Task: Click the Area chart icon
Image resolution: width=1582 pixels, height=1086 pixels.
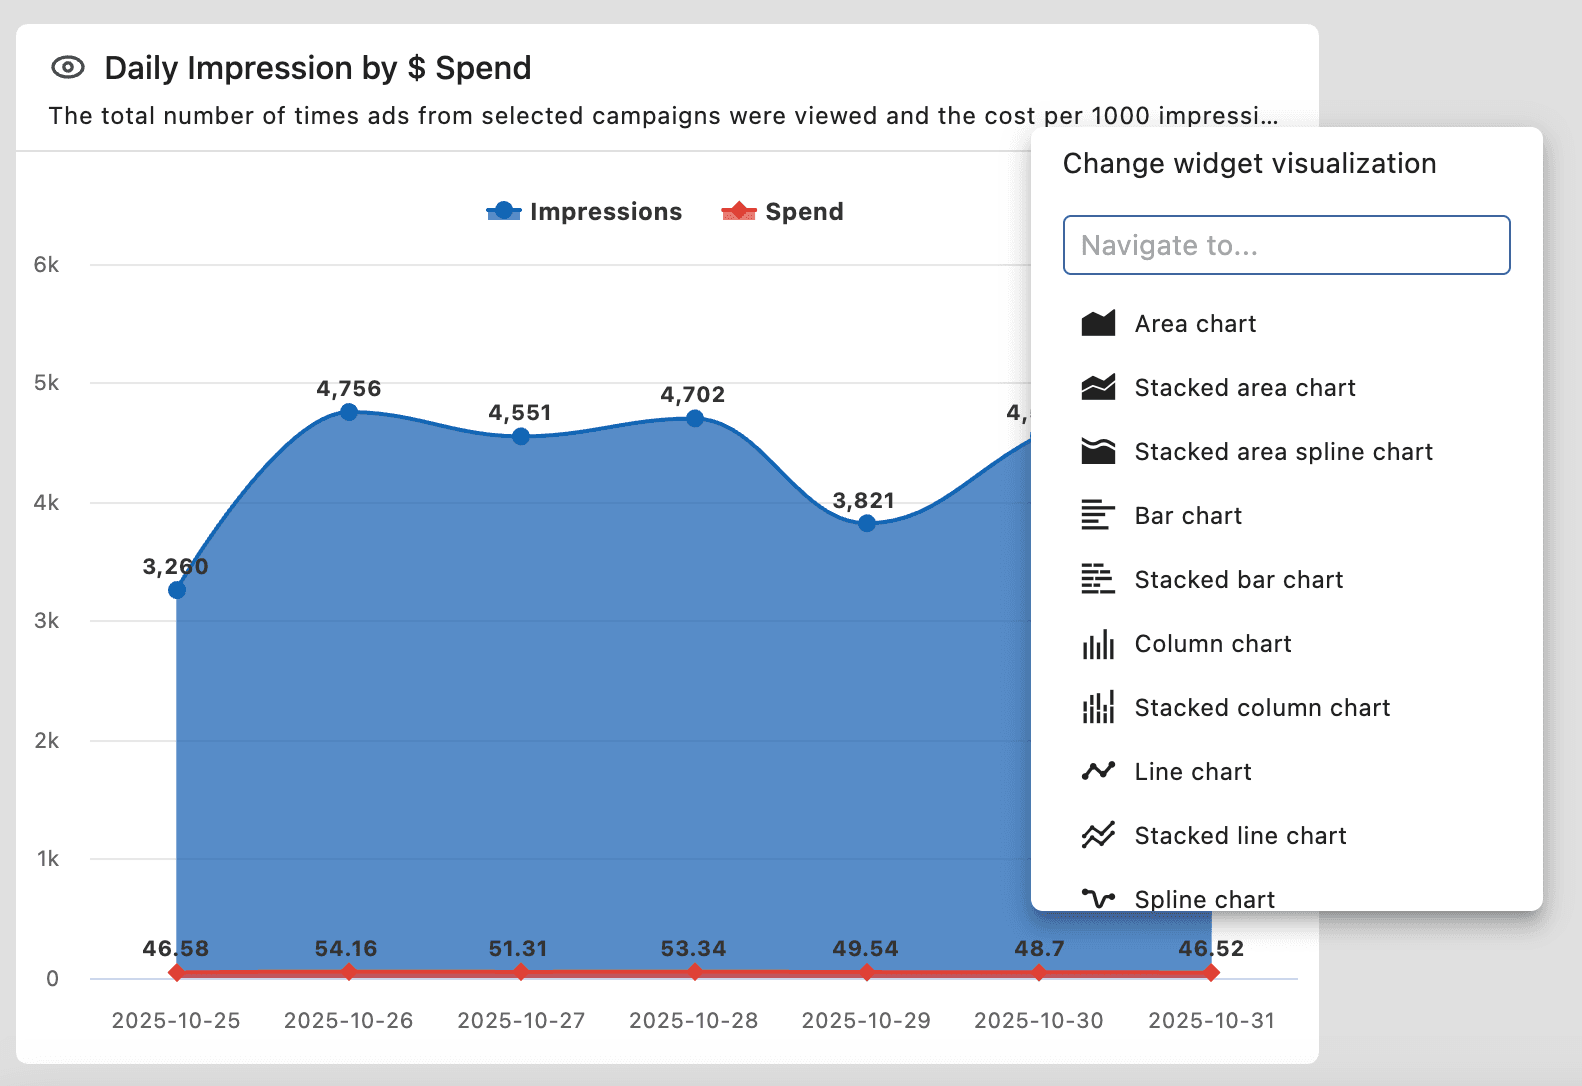Action: pos(1098,324)
